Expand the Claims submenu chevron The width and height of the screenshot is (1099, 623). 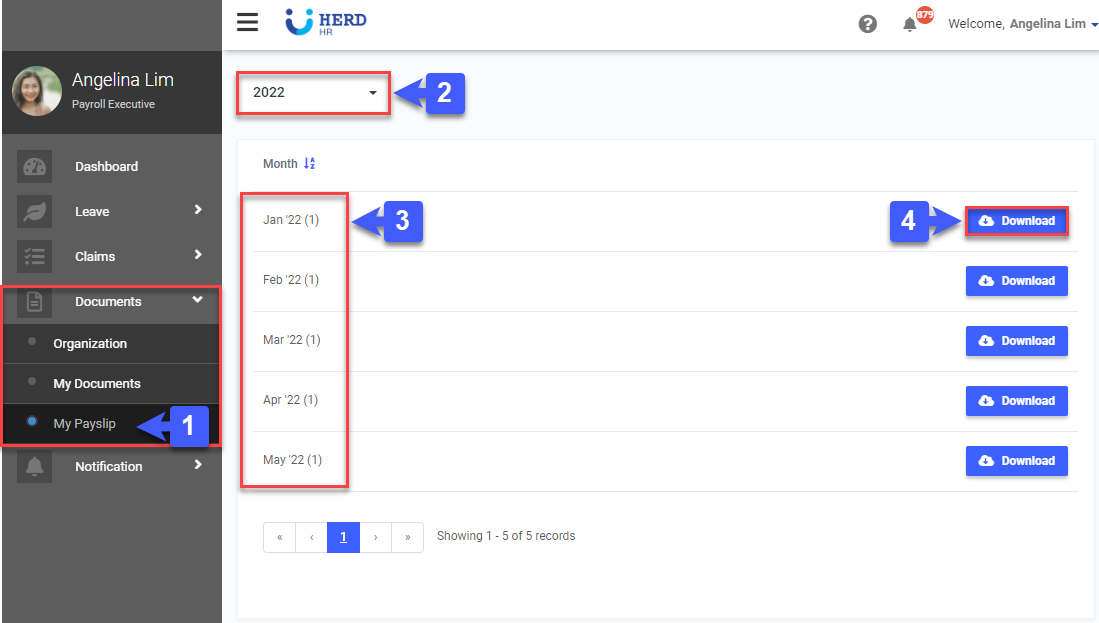198,255
